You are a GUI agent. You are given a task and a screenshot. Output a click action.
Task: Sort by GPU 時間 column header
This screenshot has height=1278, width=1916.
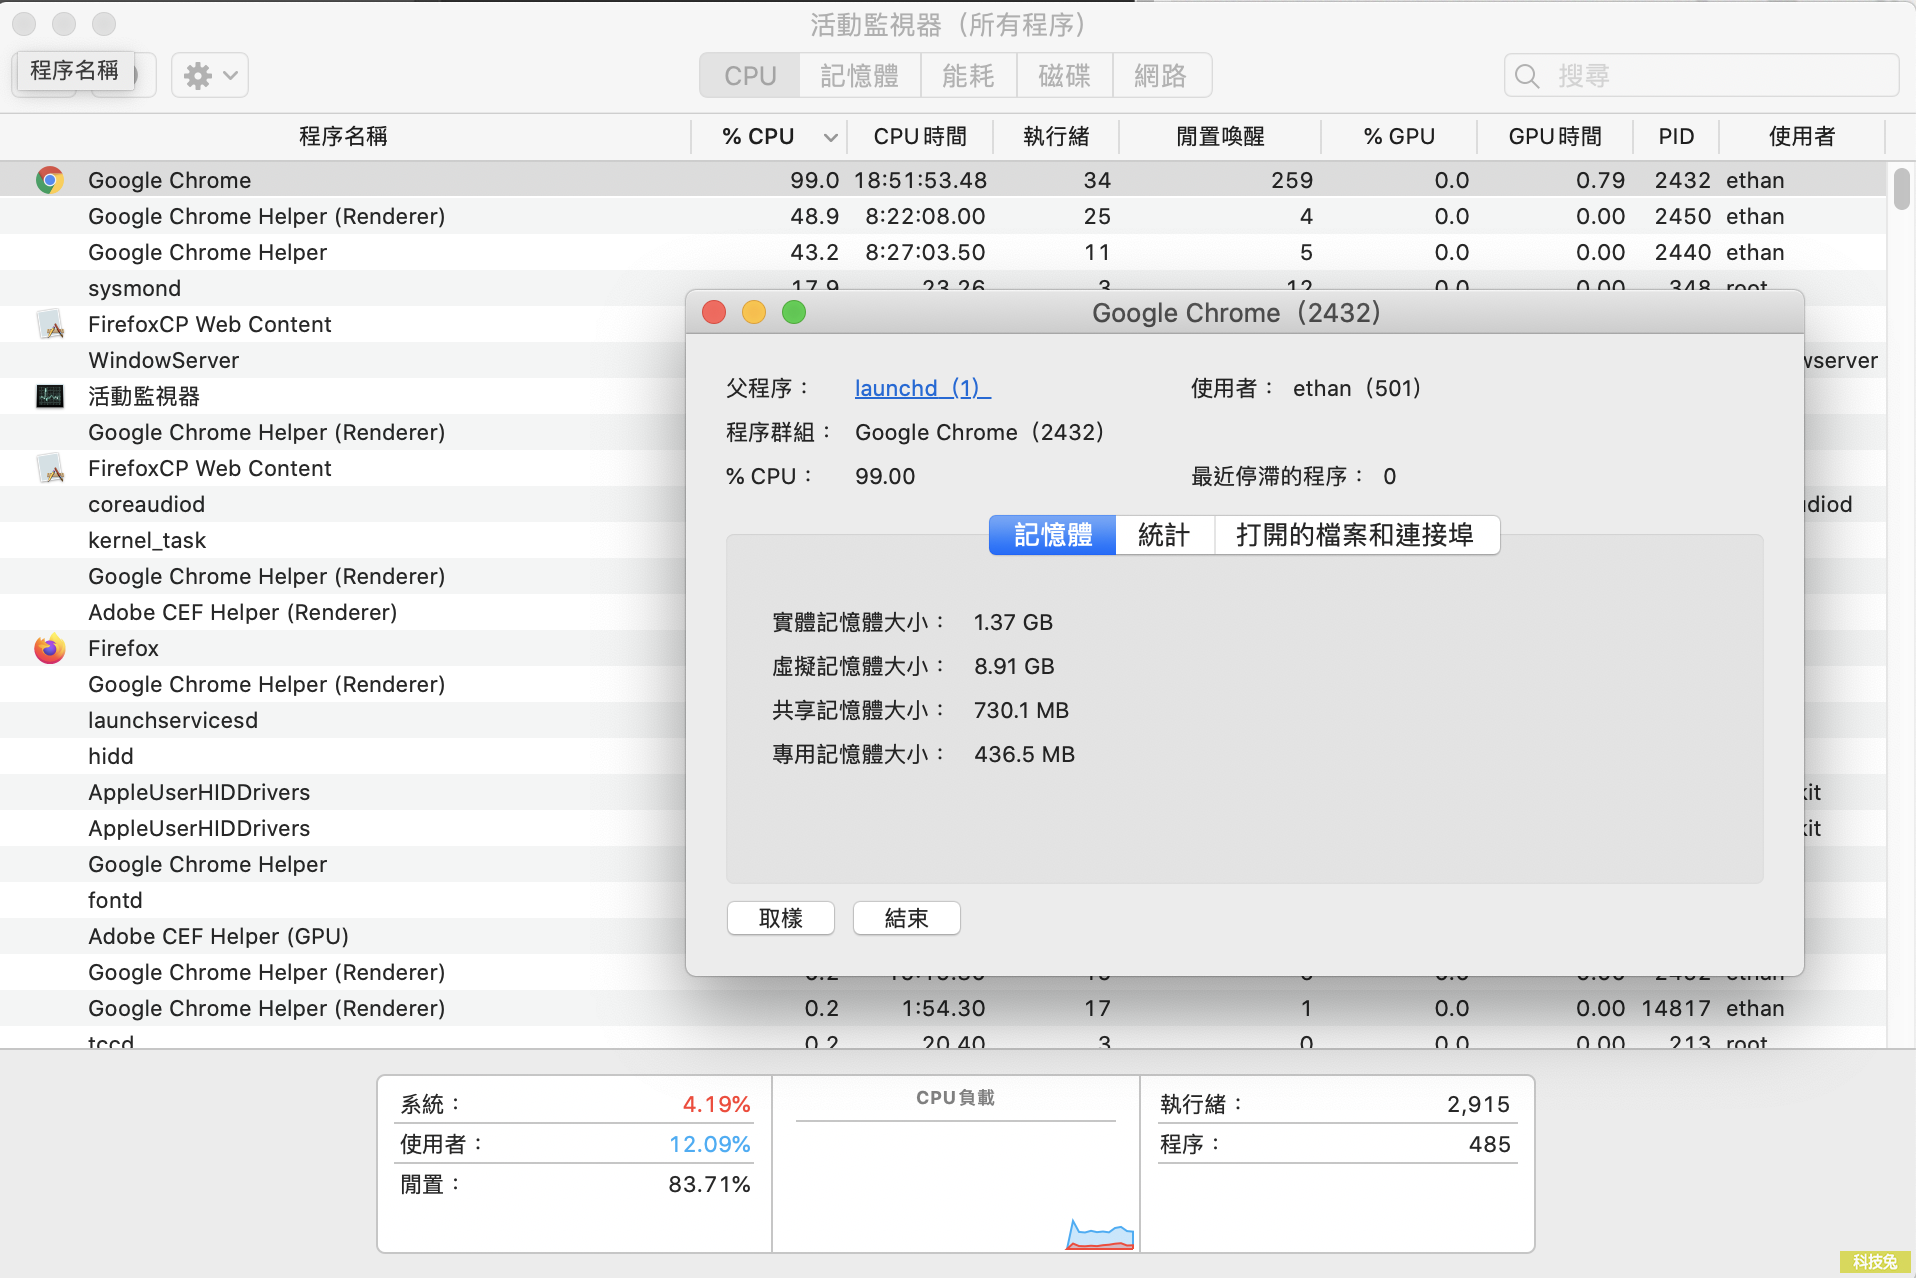1555,137
